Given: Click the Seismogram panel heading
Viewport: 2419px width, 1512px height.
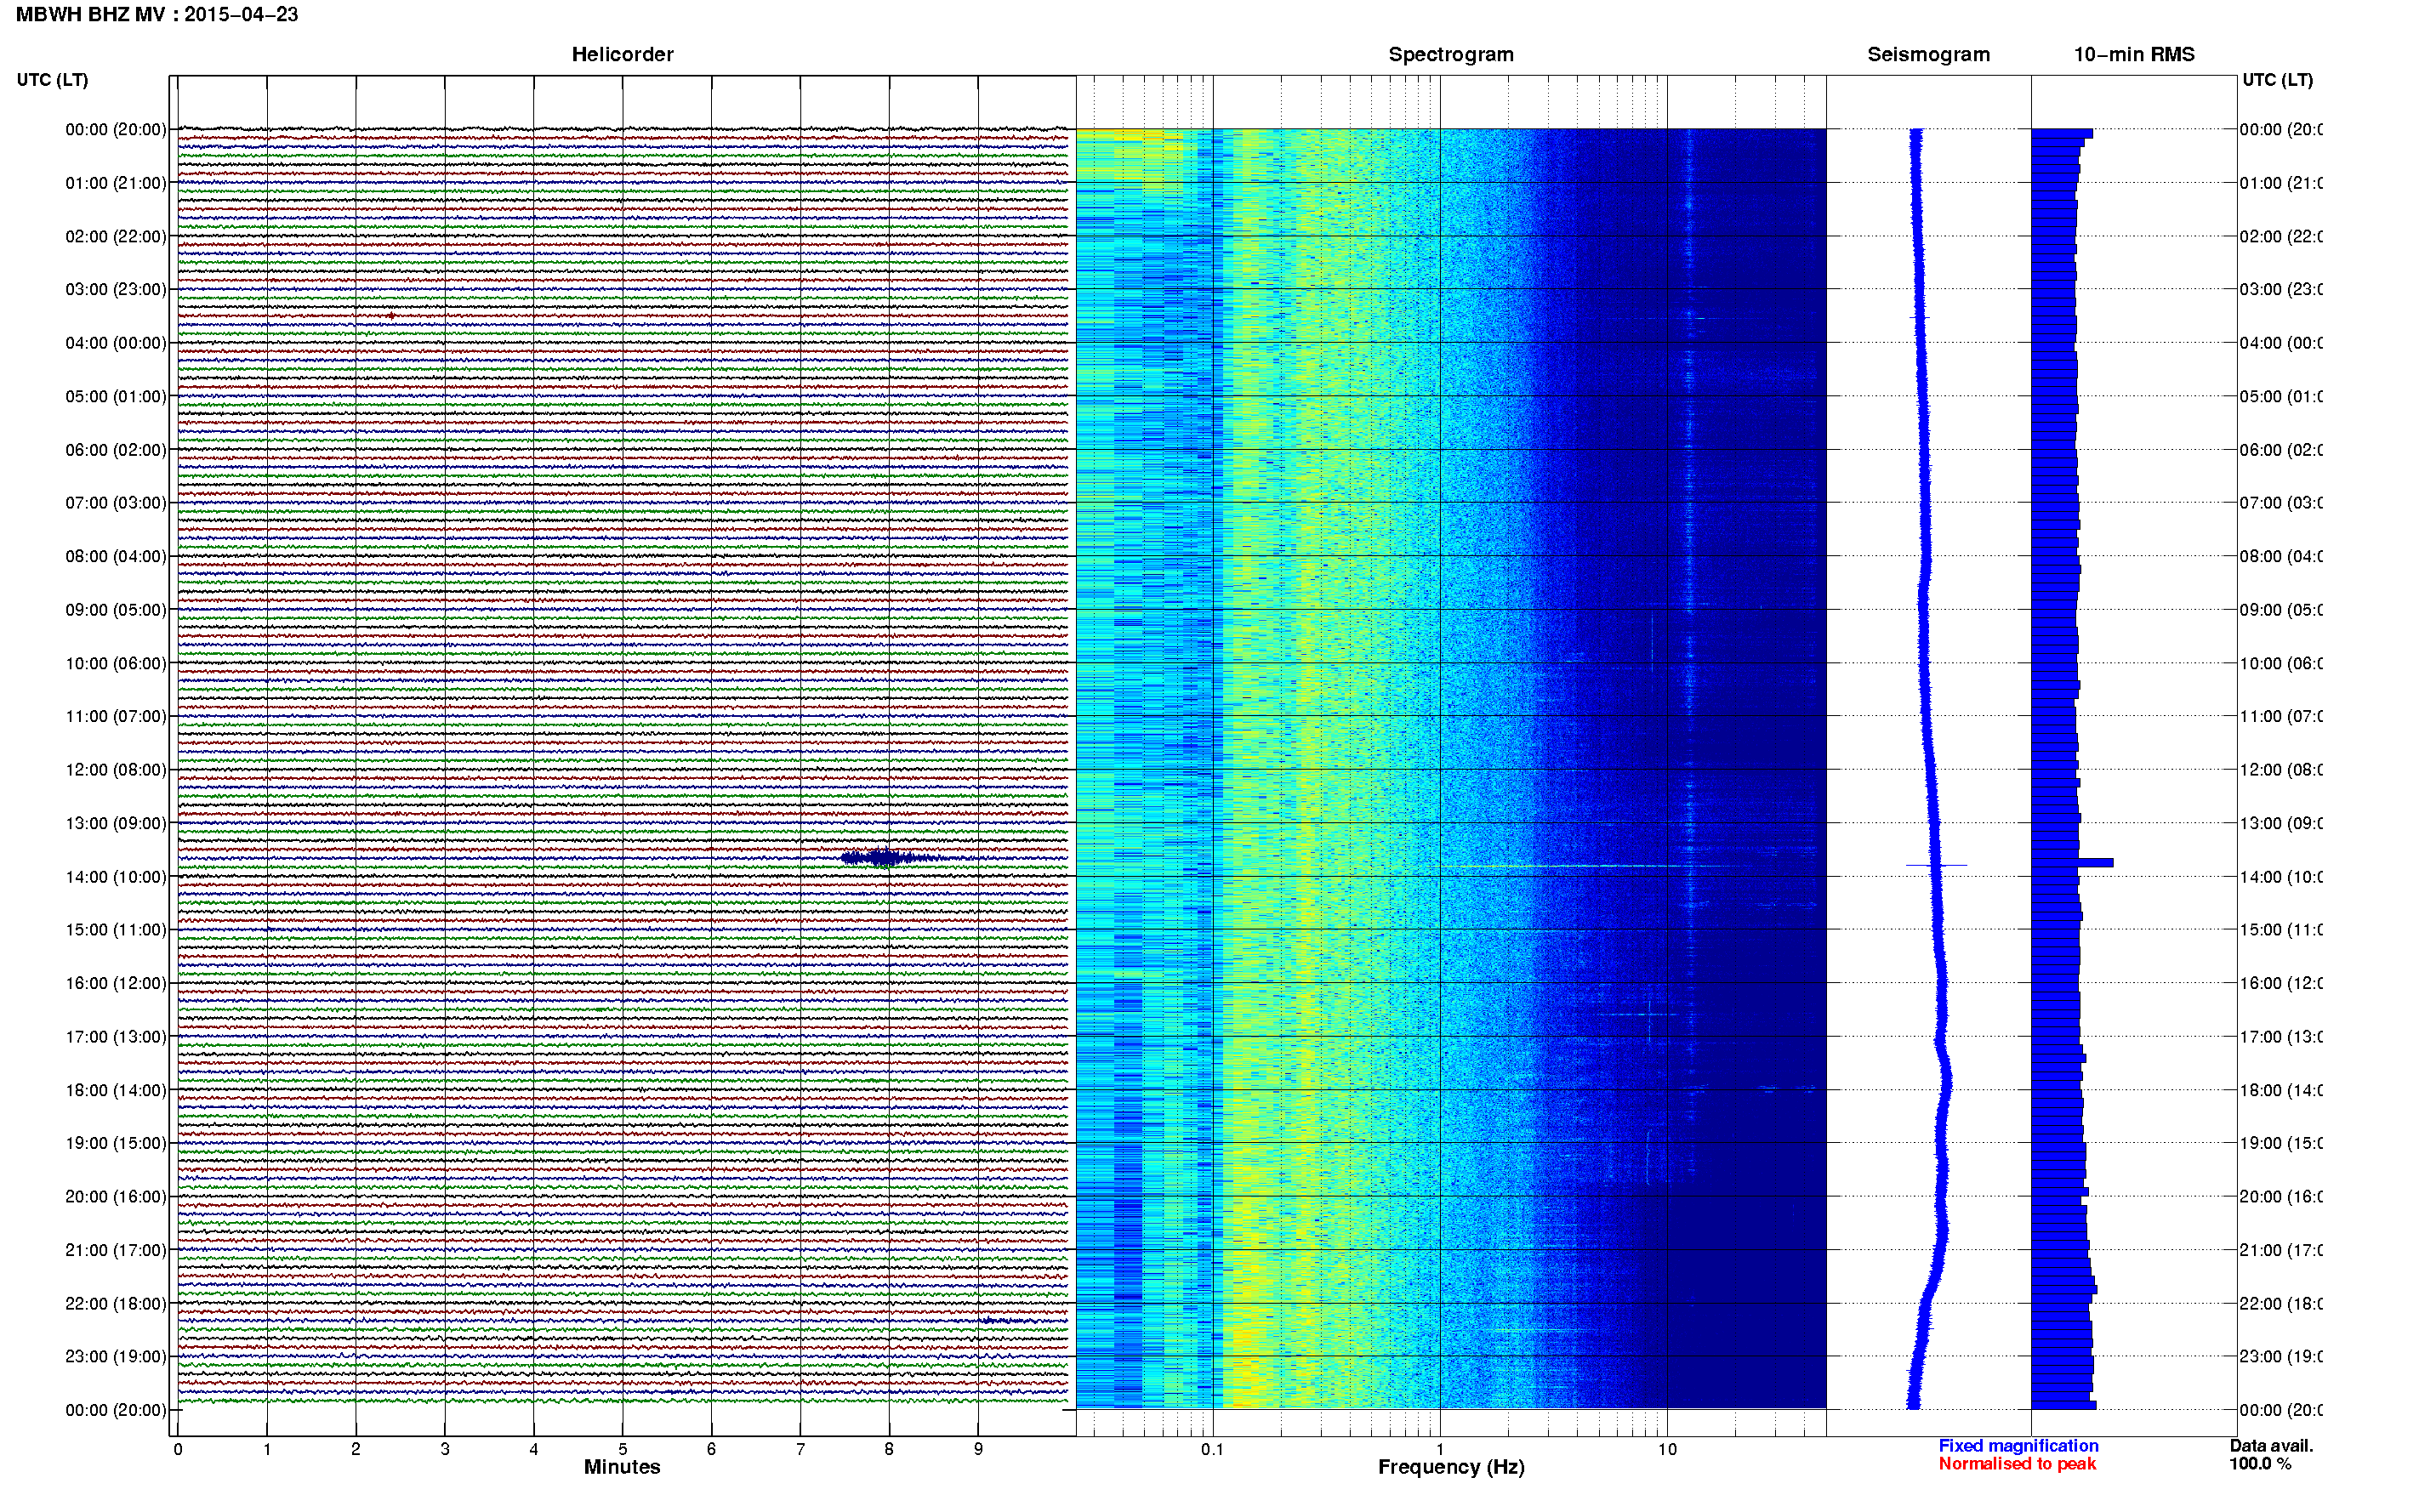Looking at the screenshot, I should 1928,55.
